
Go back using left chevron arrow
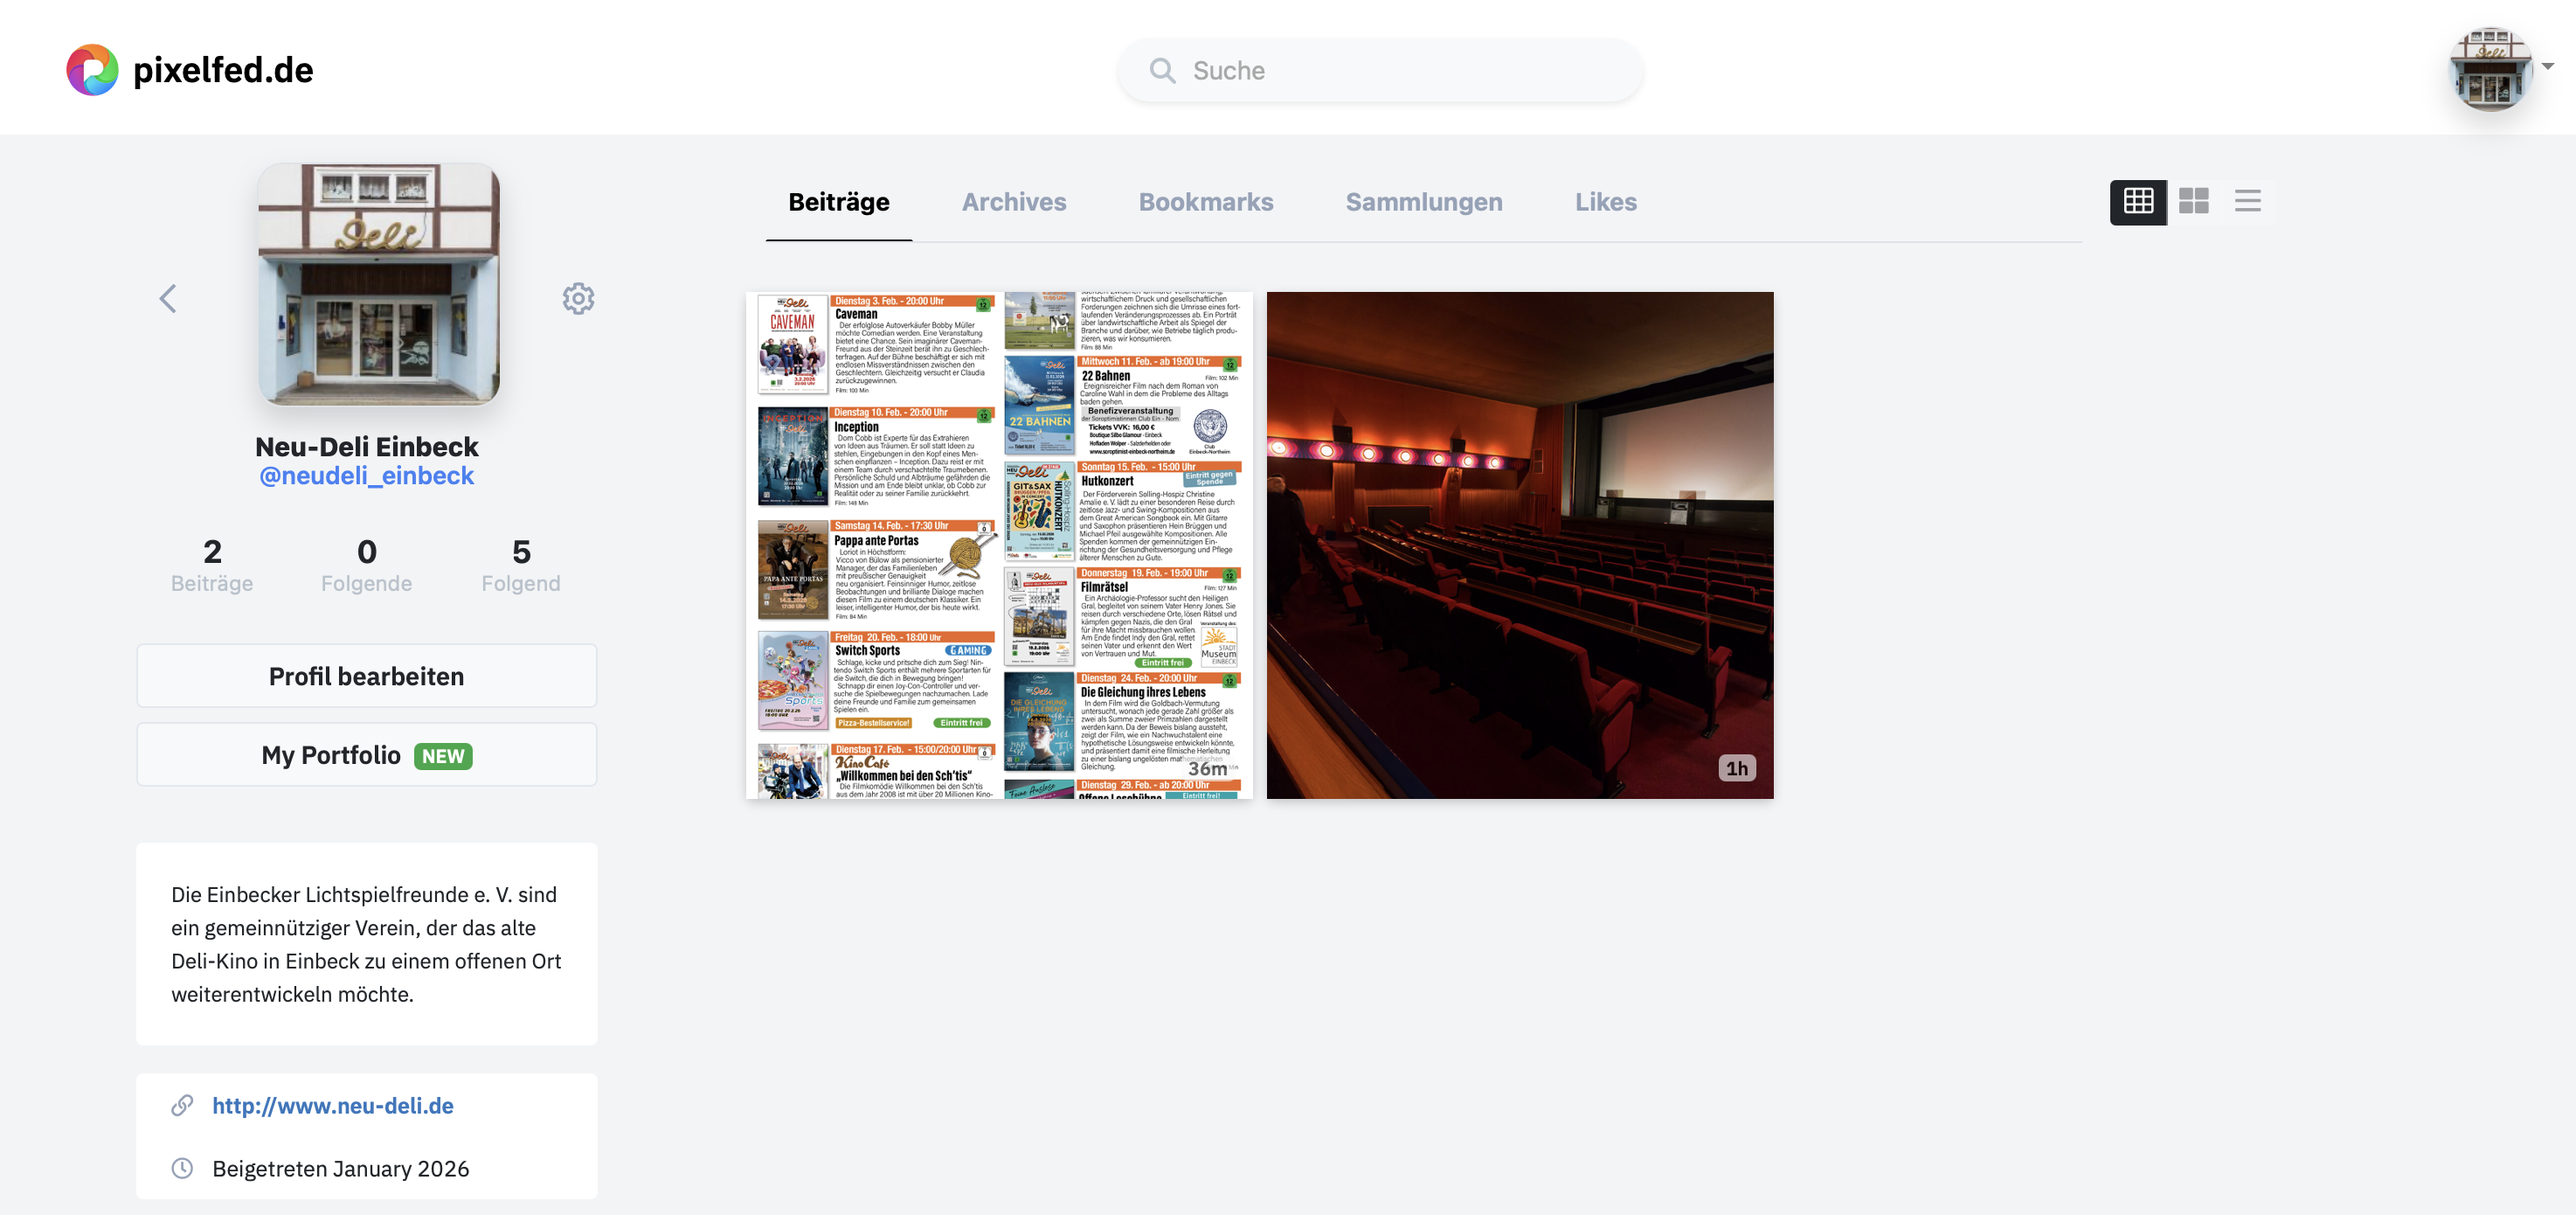pos(168,298)
